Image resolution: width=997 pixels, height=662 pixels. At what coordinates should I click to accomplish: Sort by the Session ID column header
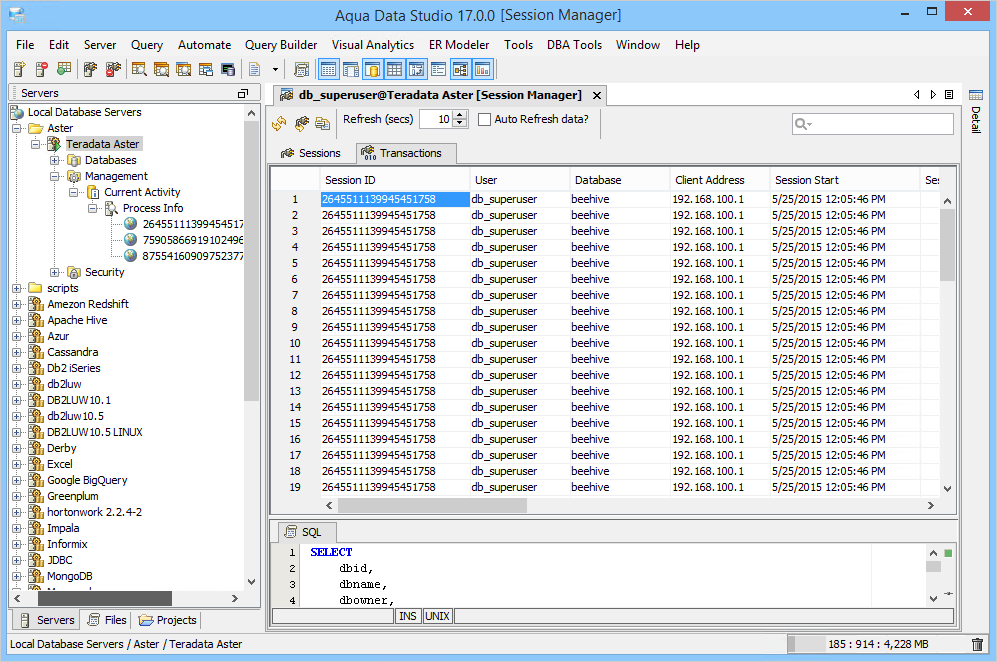395,180
